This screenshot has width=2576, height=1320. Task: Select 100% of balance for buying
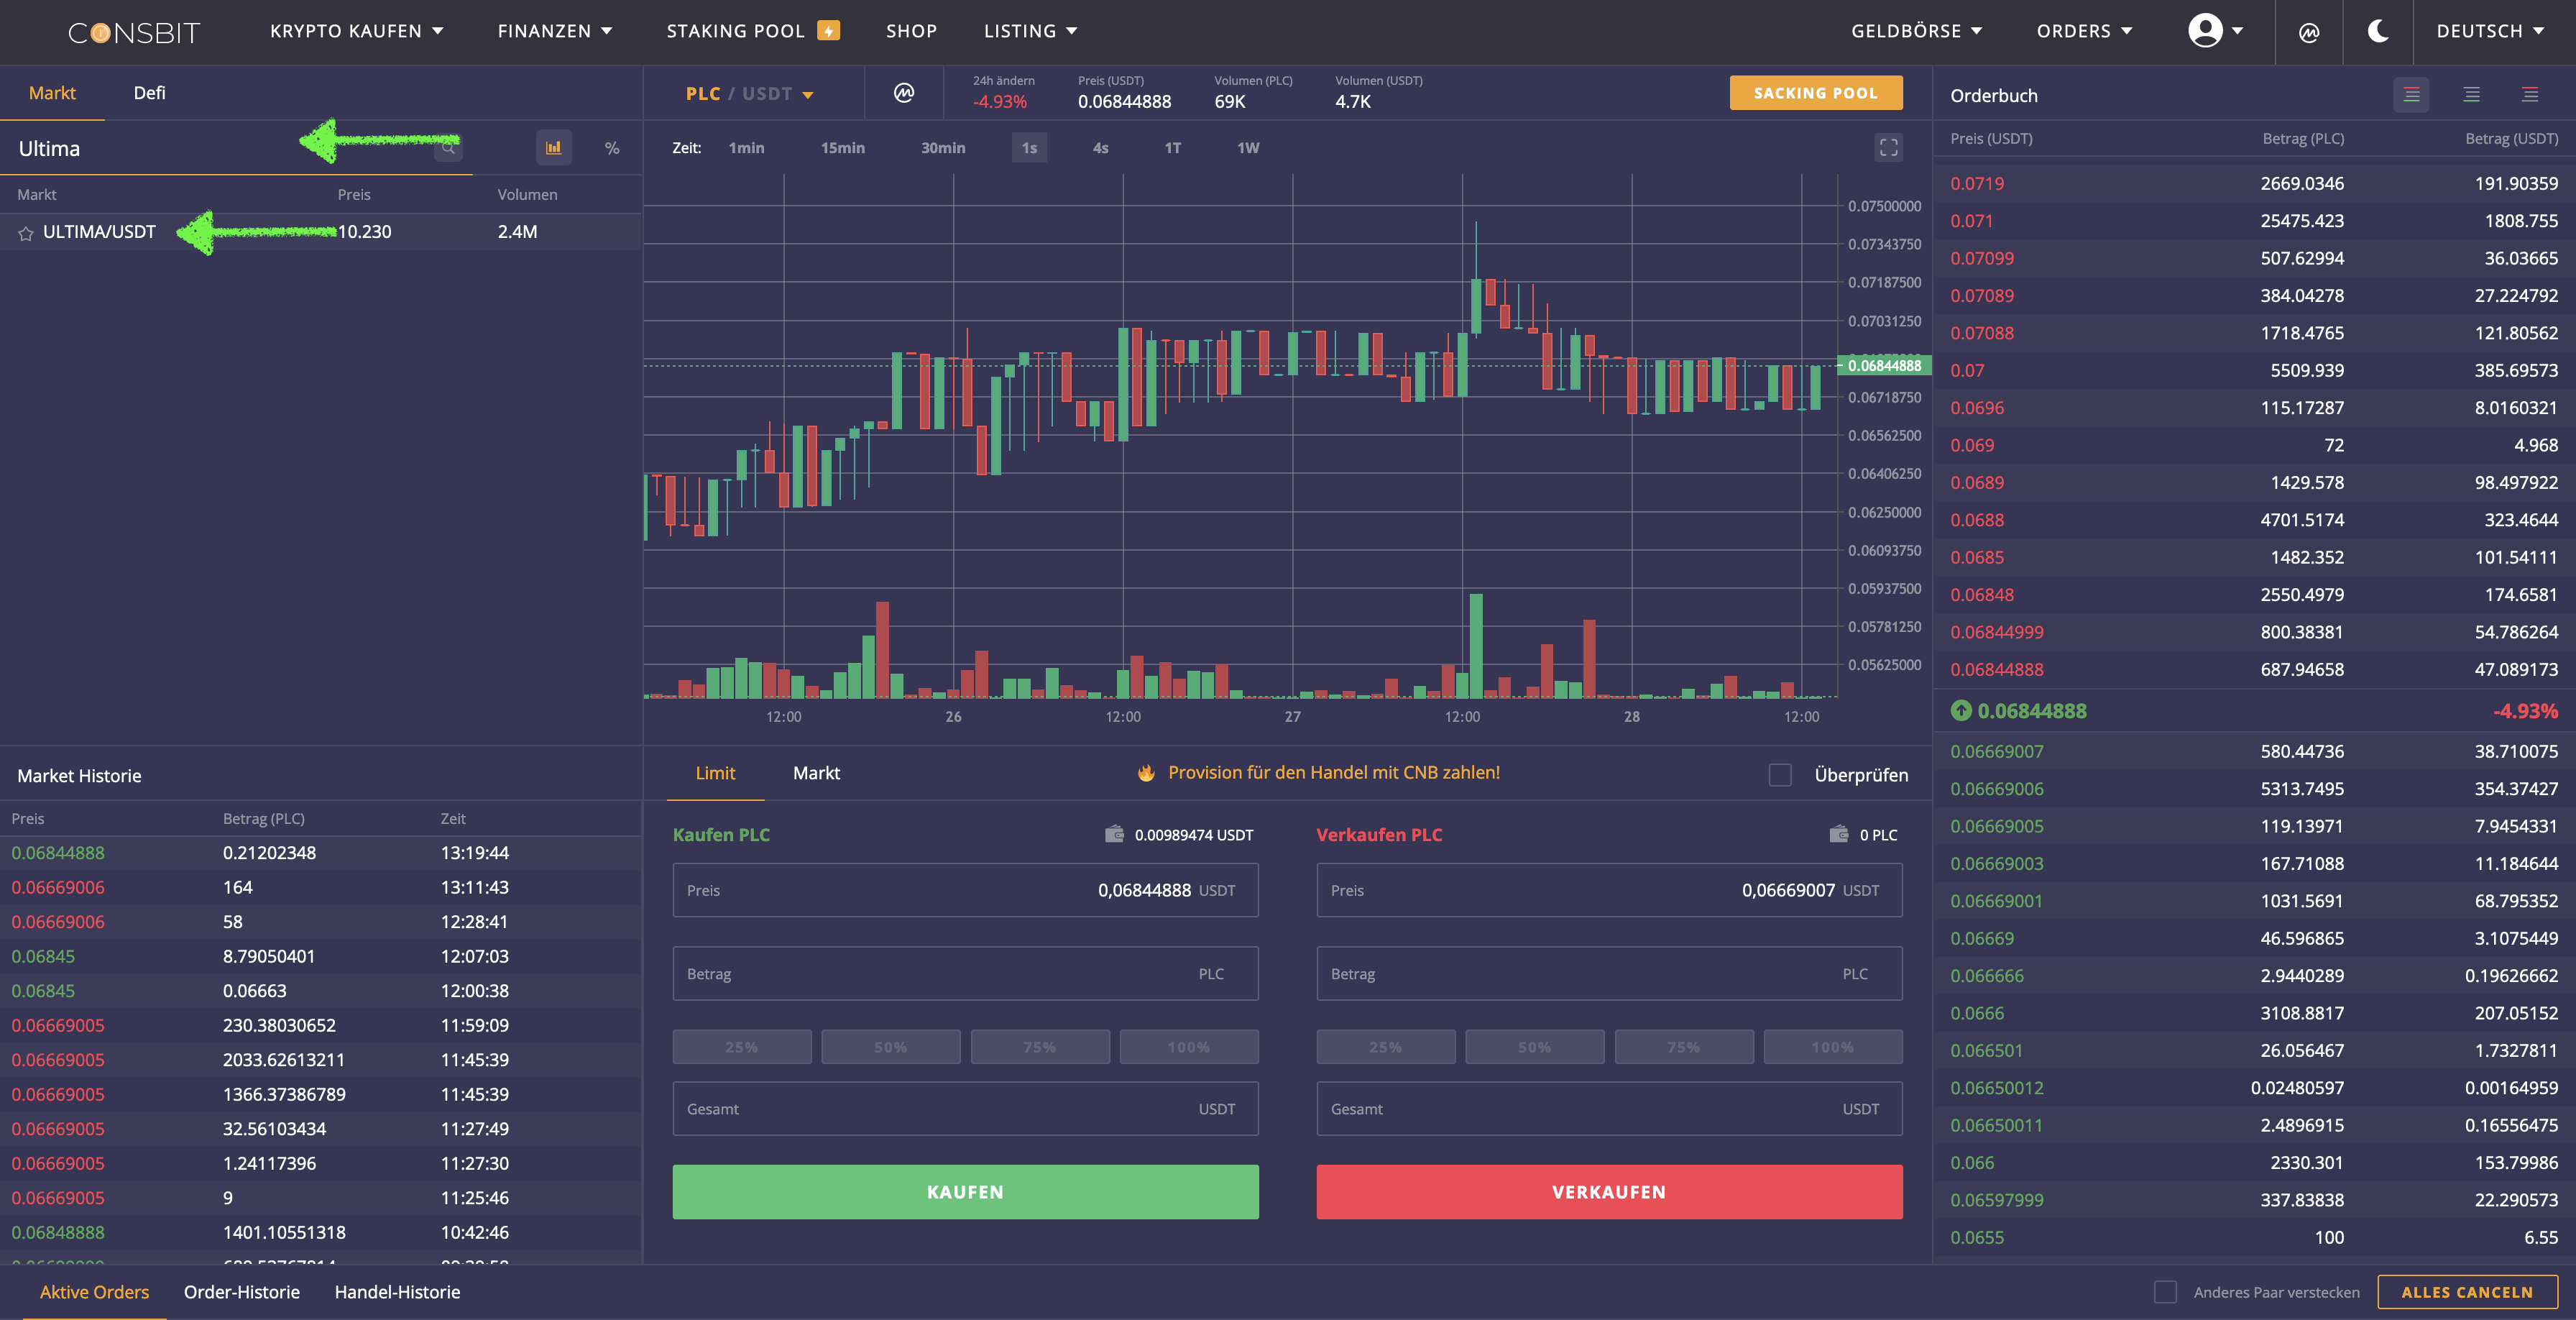coord(1189,1047)
